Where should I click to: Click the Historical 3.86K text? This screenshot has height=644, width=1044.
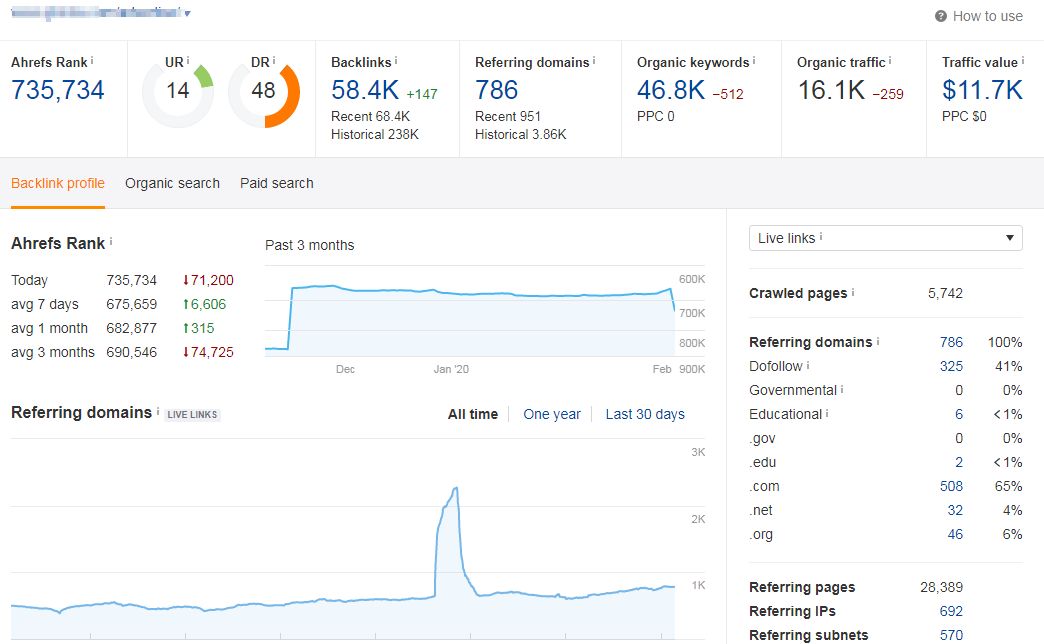(521, 135)
